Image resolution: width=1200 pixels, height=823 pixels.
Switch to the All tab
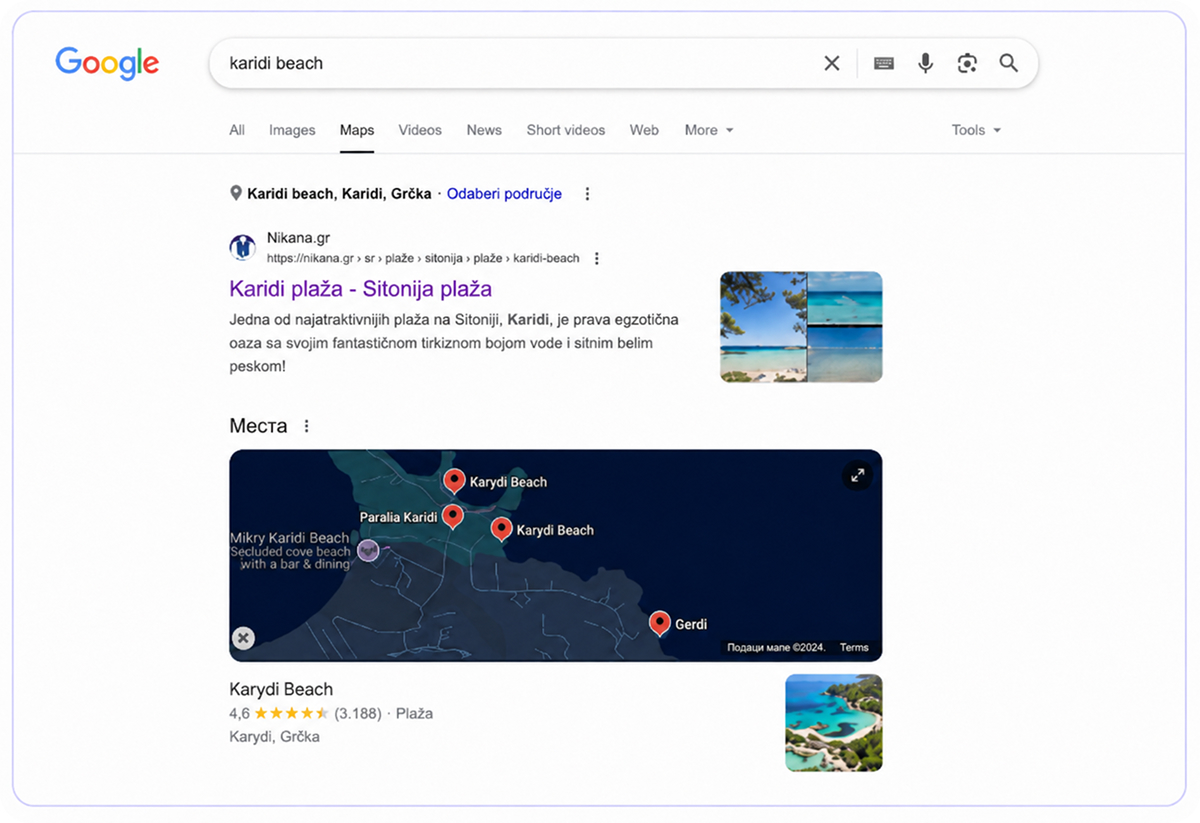click(x=237, y=130)
